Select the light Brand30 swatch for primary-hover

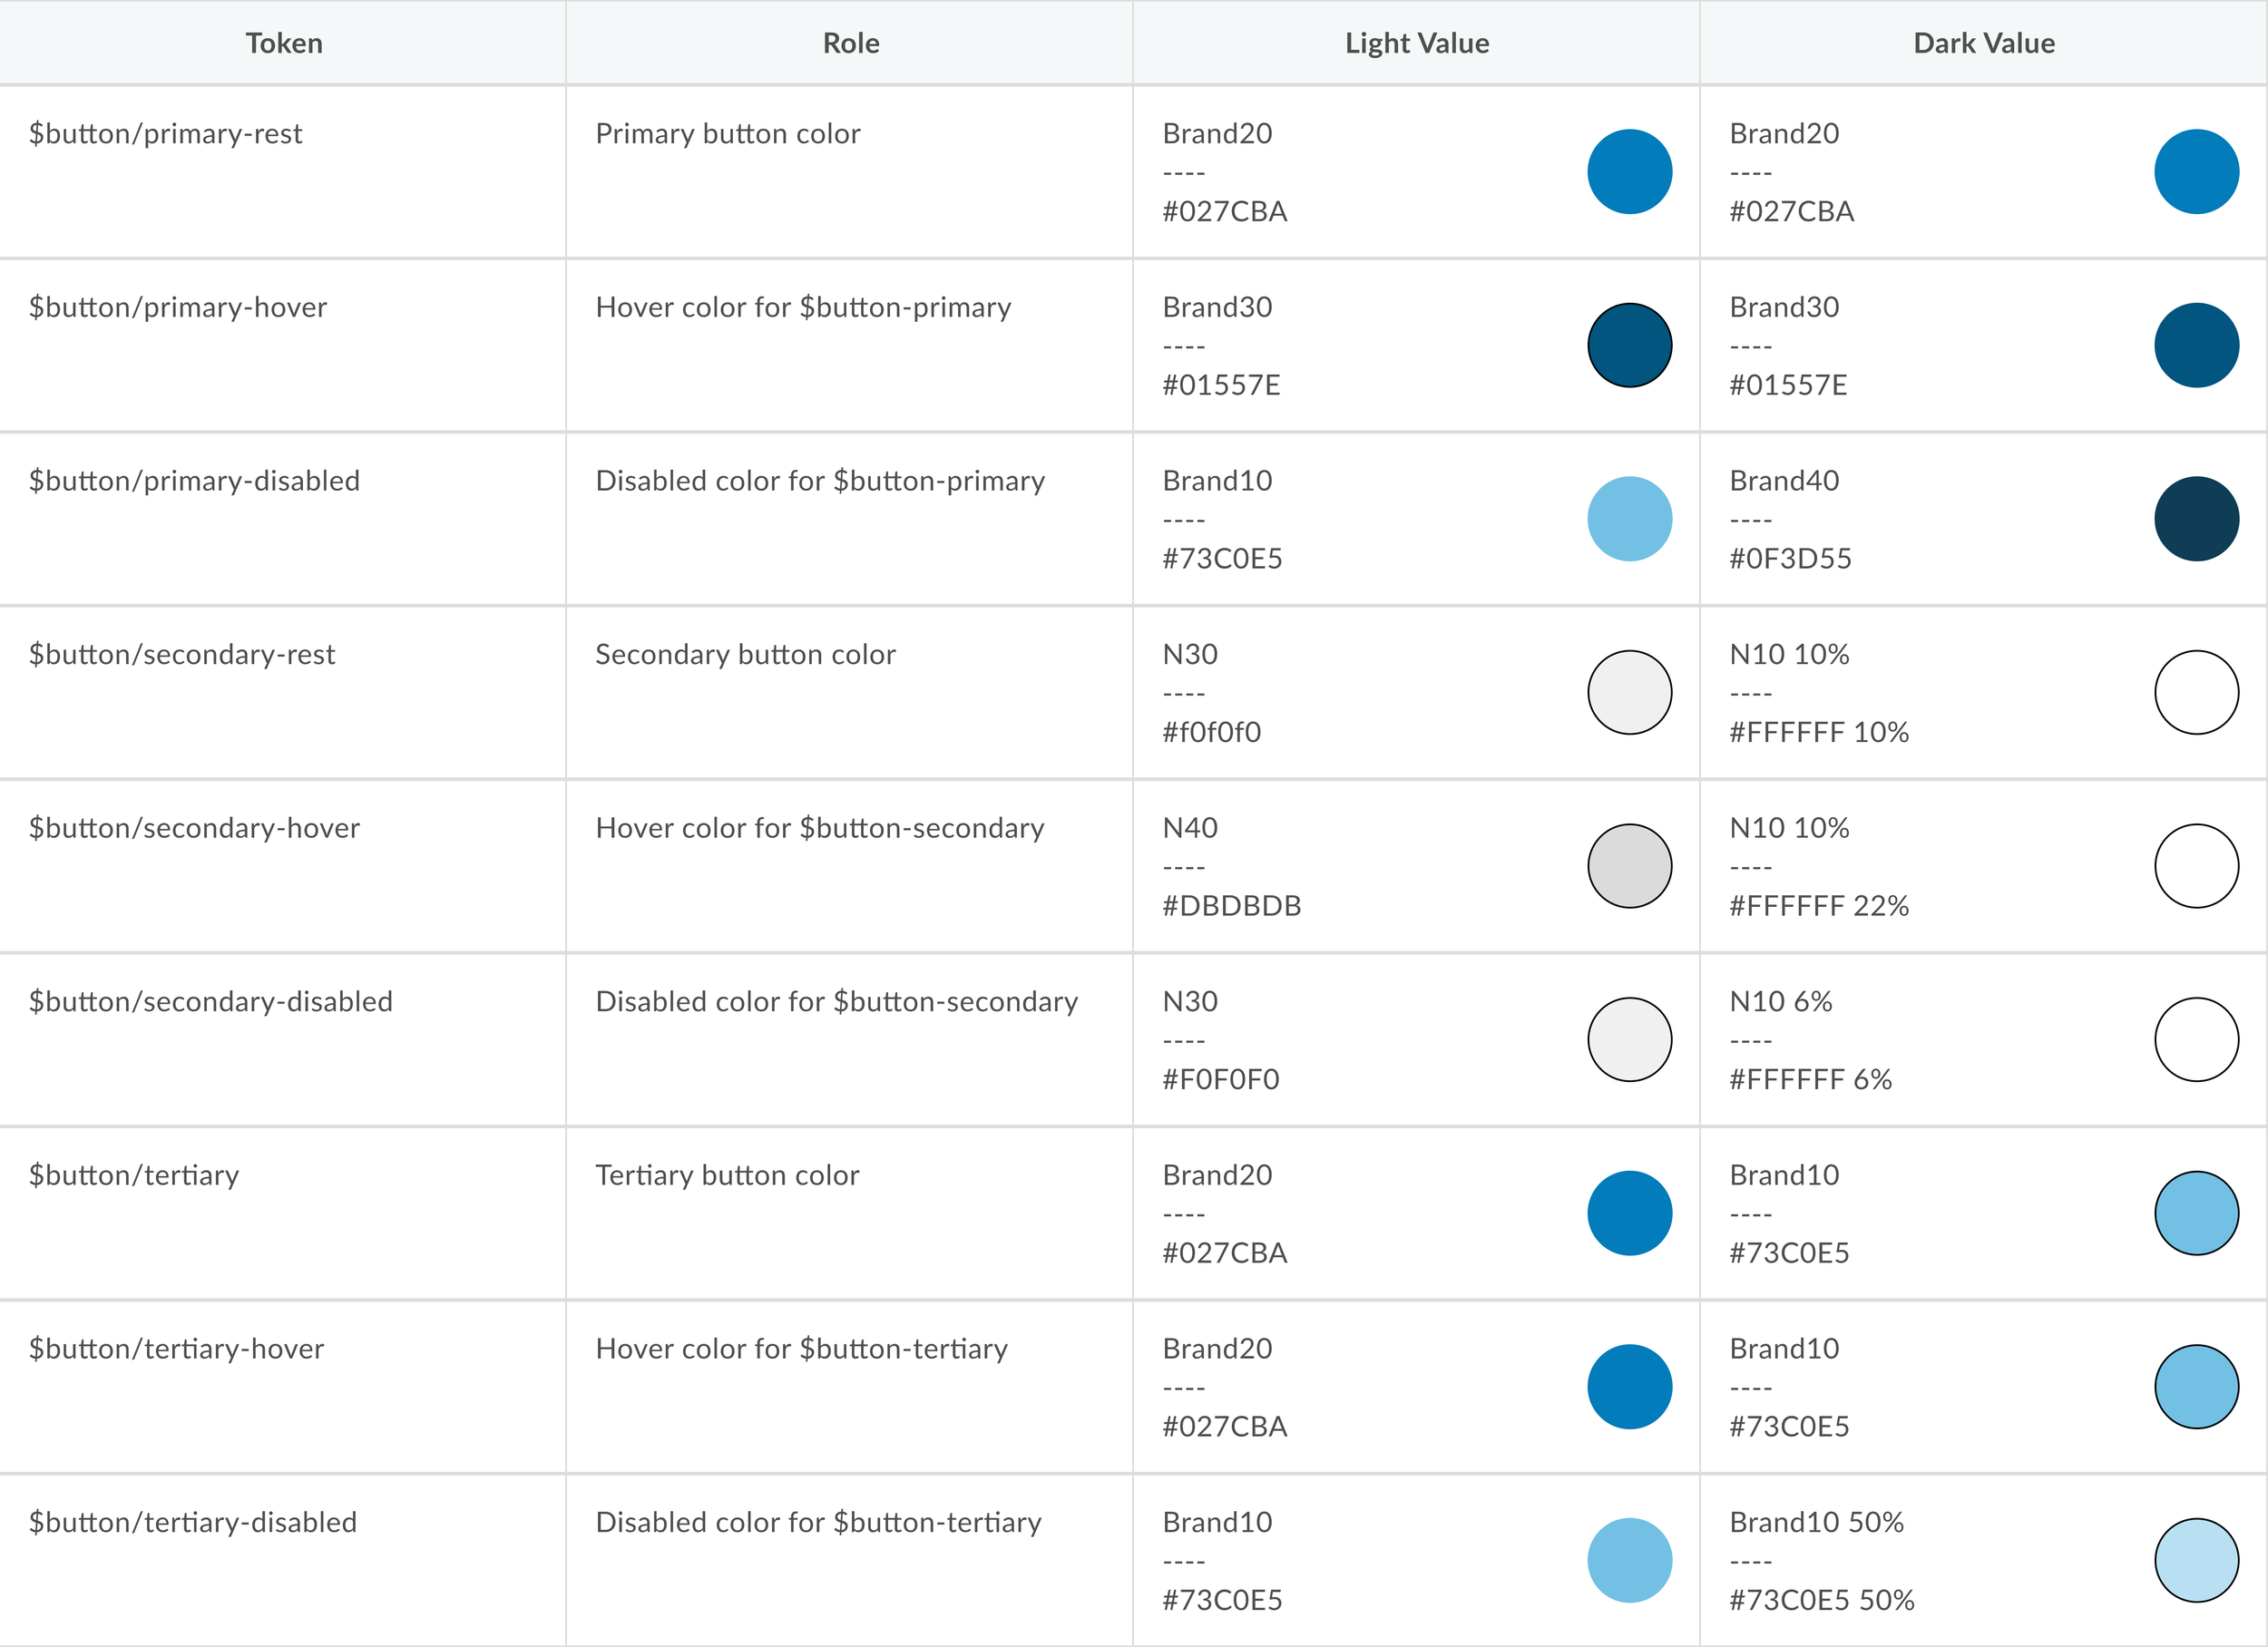[x=1629, y=345]
